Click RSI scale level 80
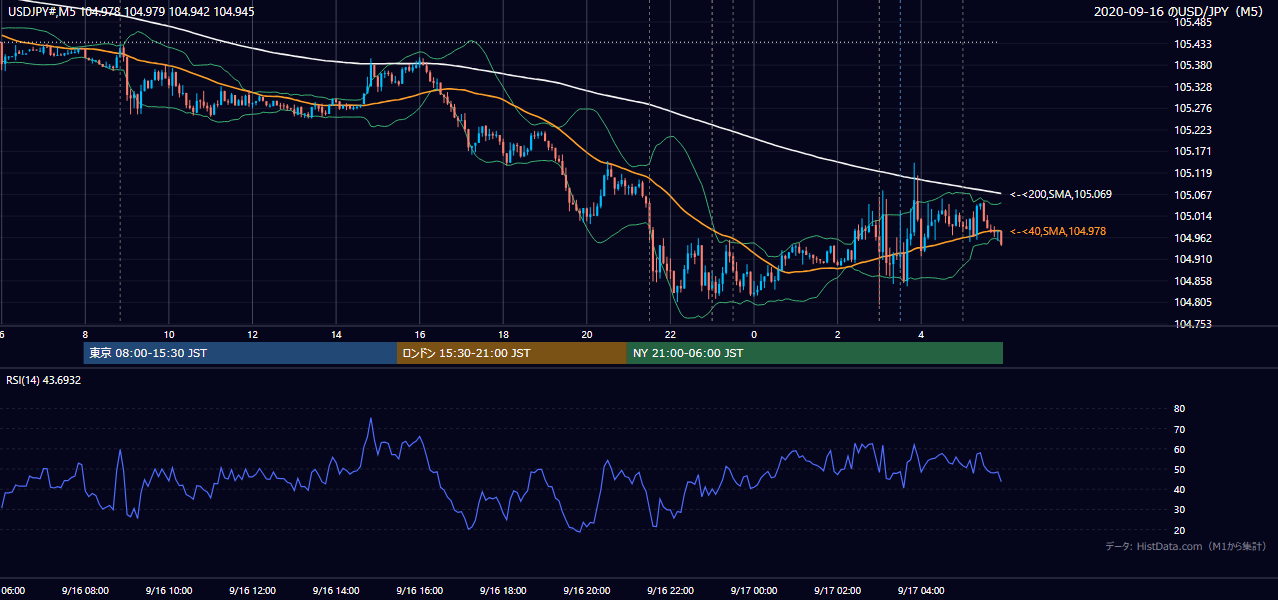This screenshot has width=1278, height=600. 1179,409
